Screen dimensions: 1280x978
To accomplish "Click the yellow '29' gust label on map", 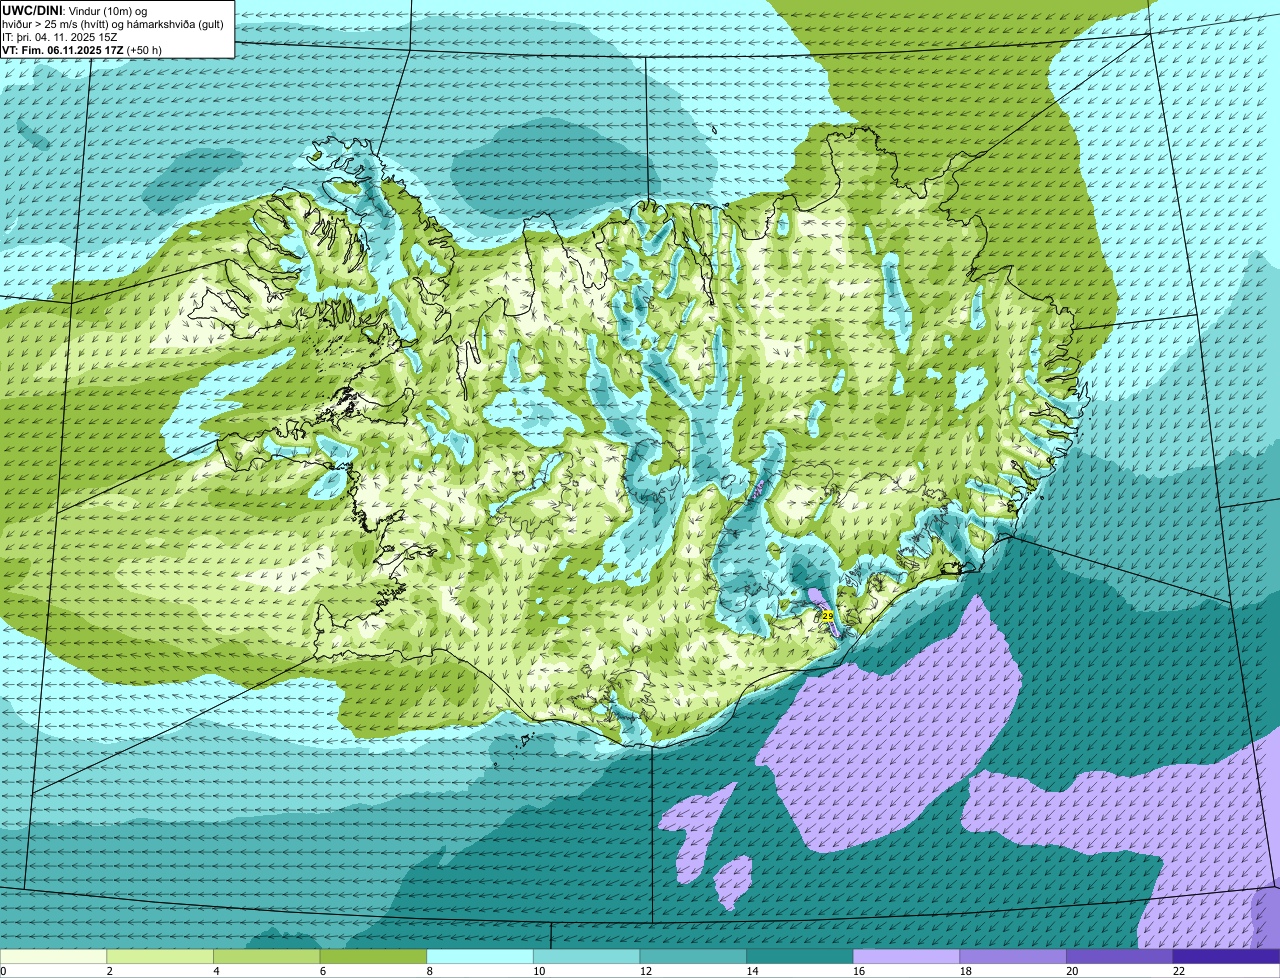I will point(827,616).
